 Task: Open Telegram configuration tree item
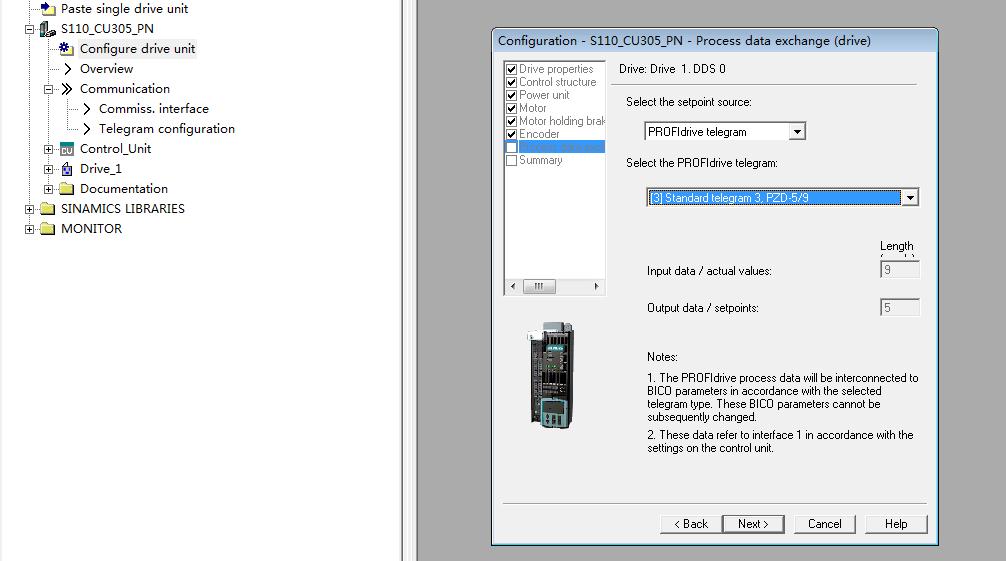pyautogui.click(x=167, y=129)
